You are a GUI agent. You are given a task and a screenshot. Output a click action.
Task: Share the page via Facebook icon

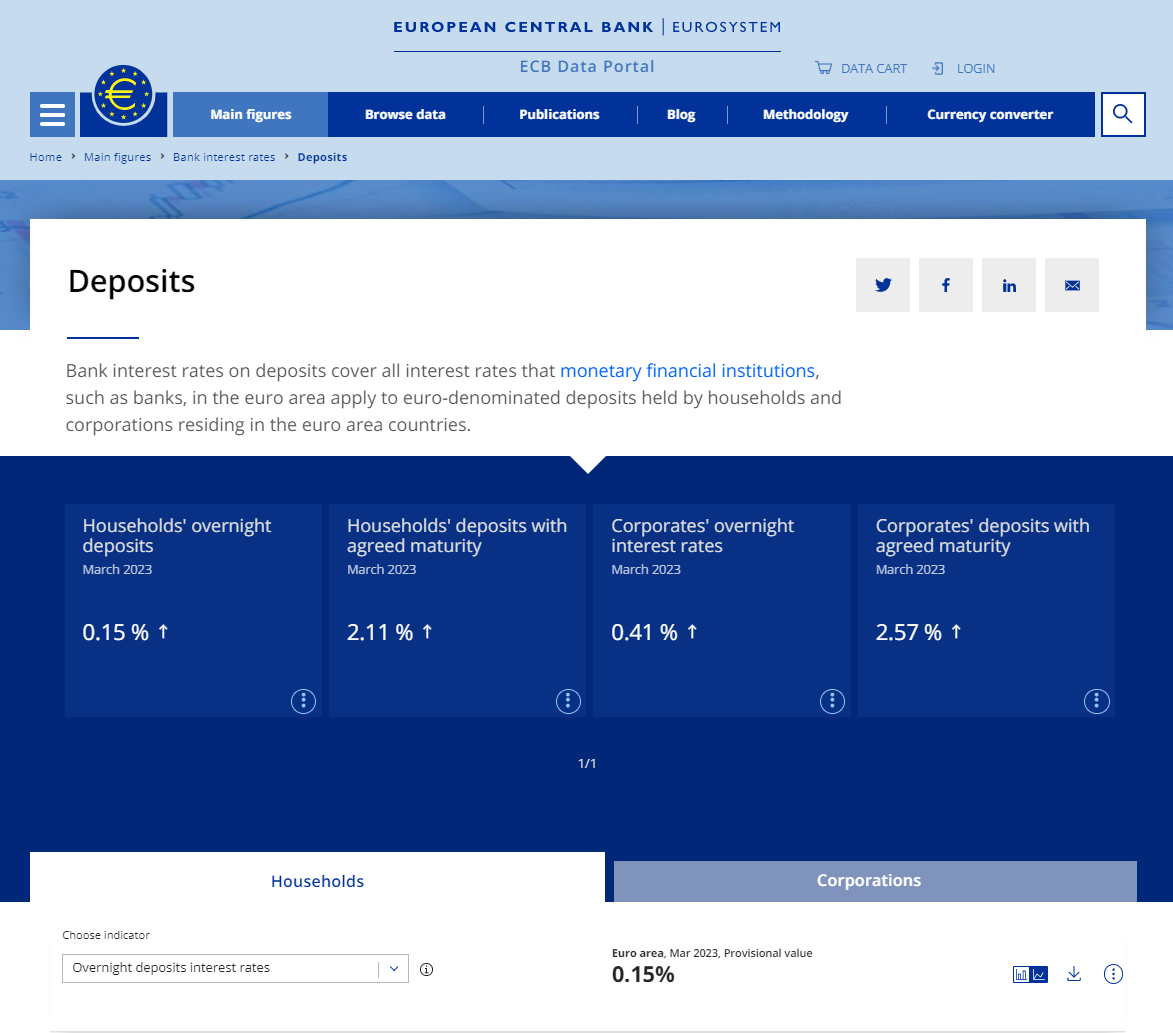point(945,285)
